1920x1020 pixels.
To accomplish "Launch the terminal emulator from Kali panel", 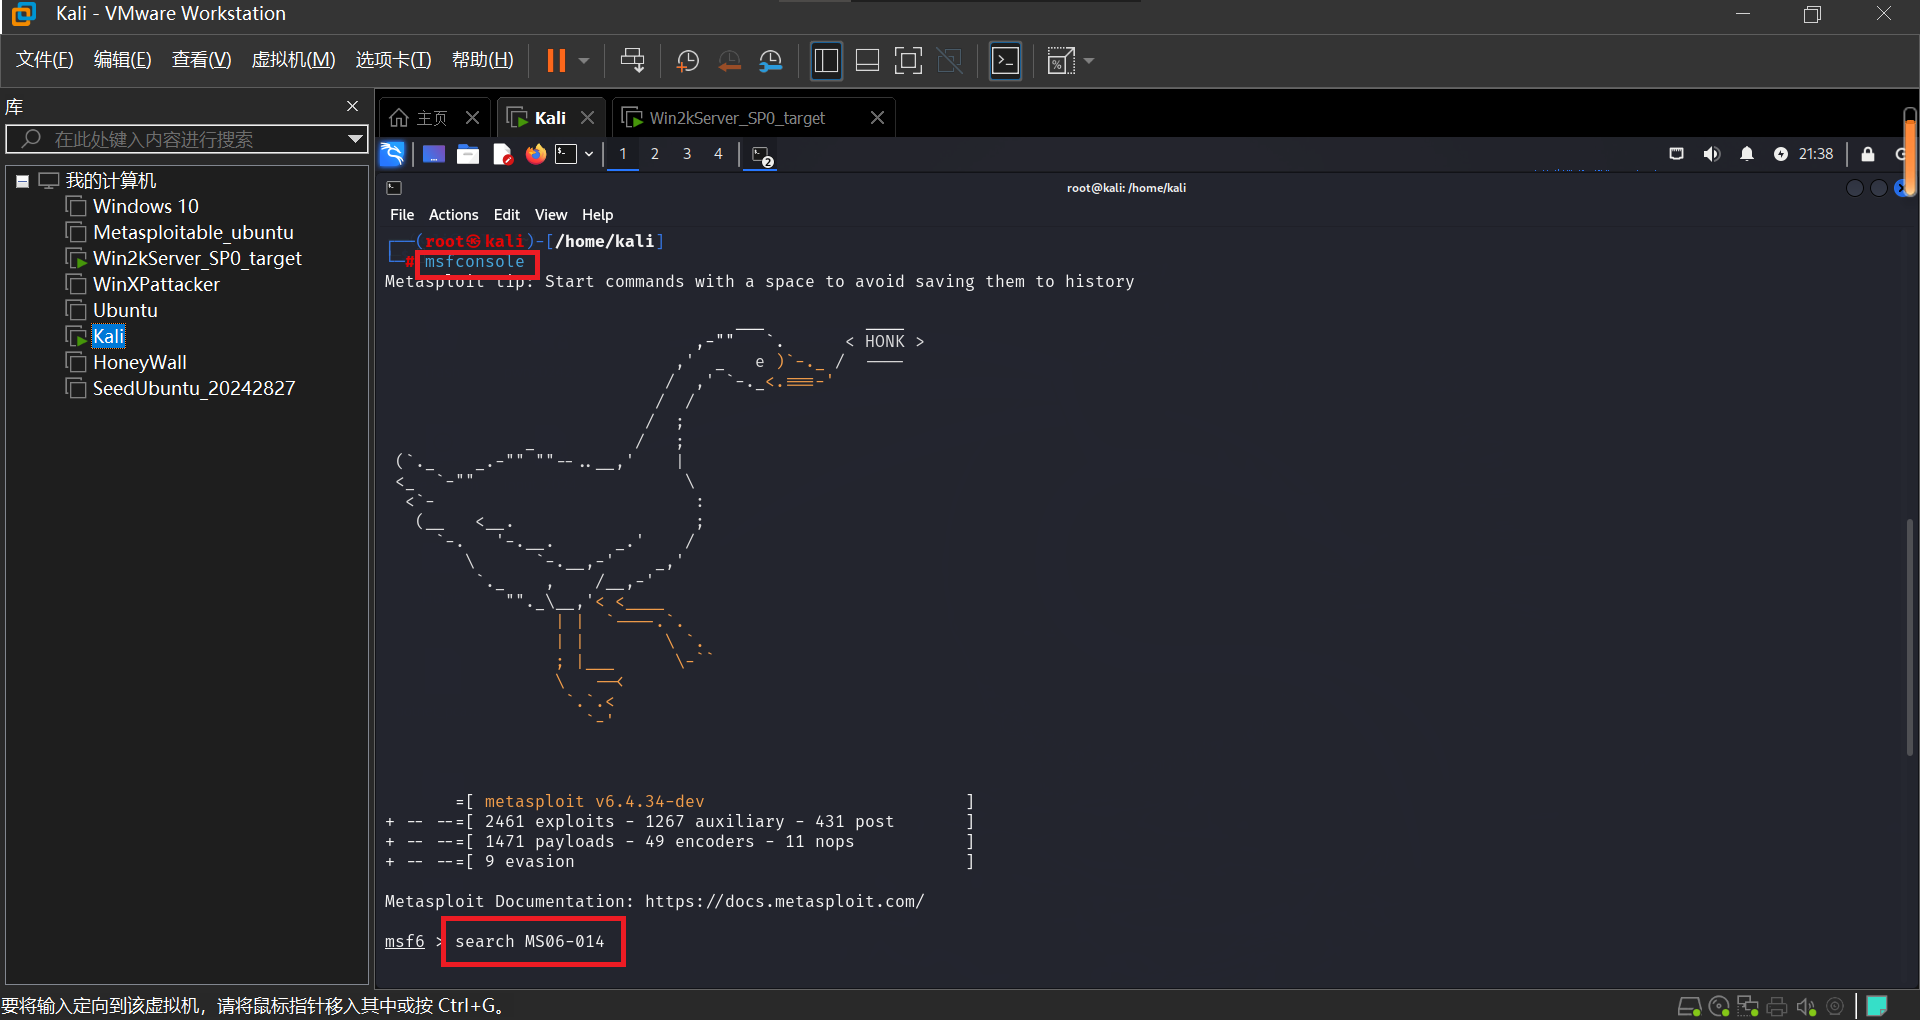I will click(x=566, y=154).
